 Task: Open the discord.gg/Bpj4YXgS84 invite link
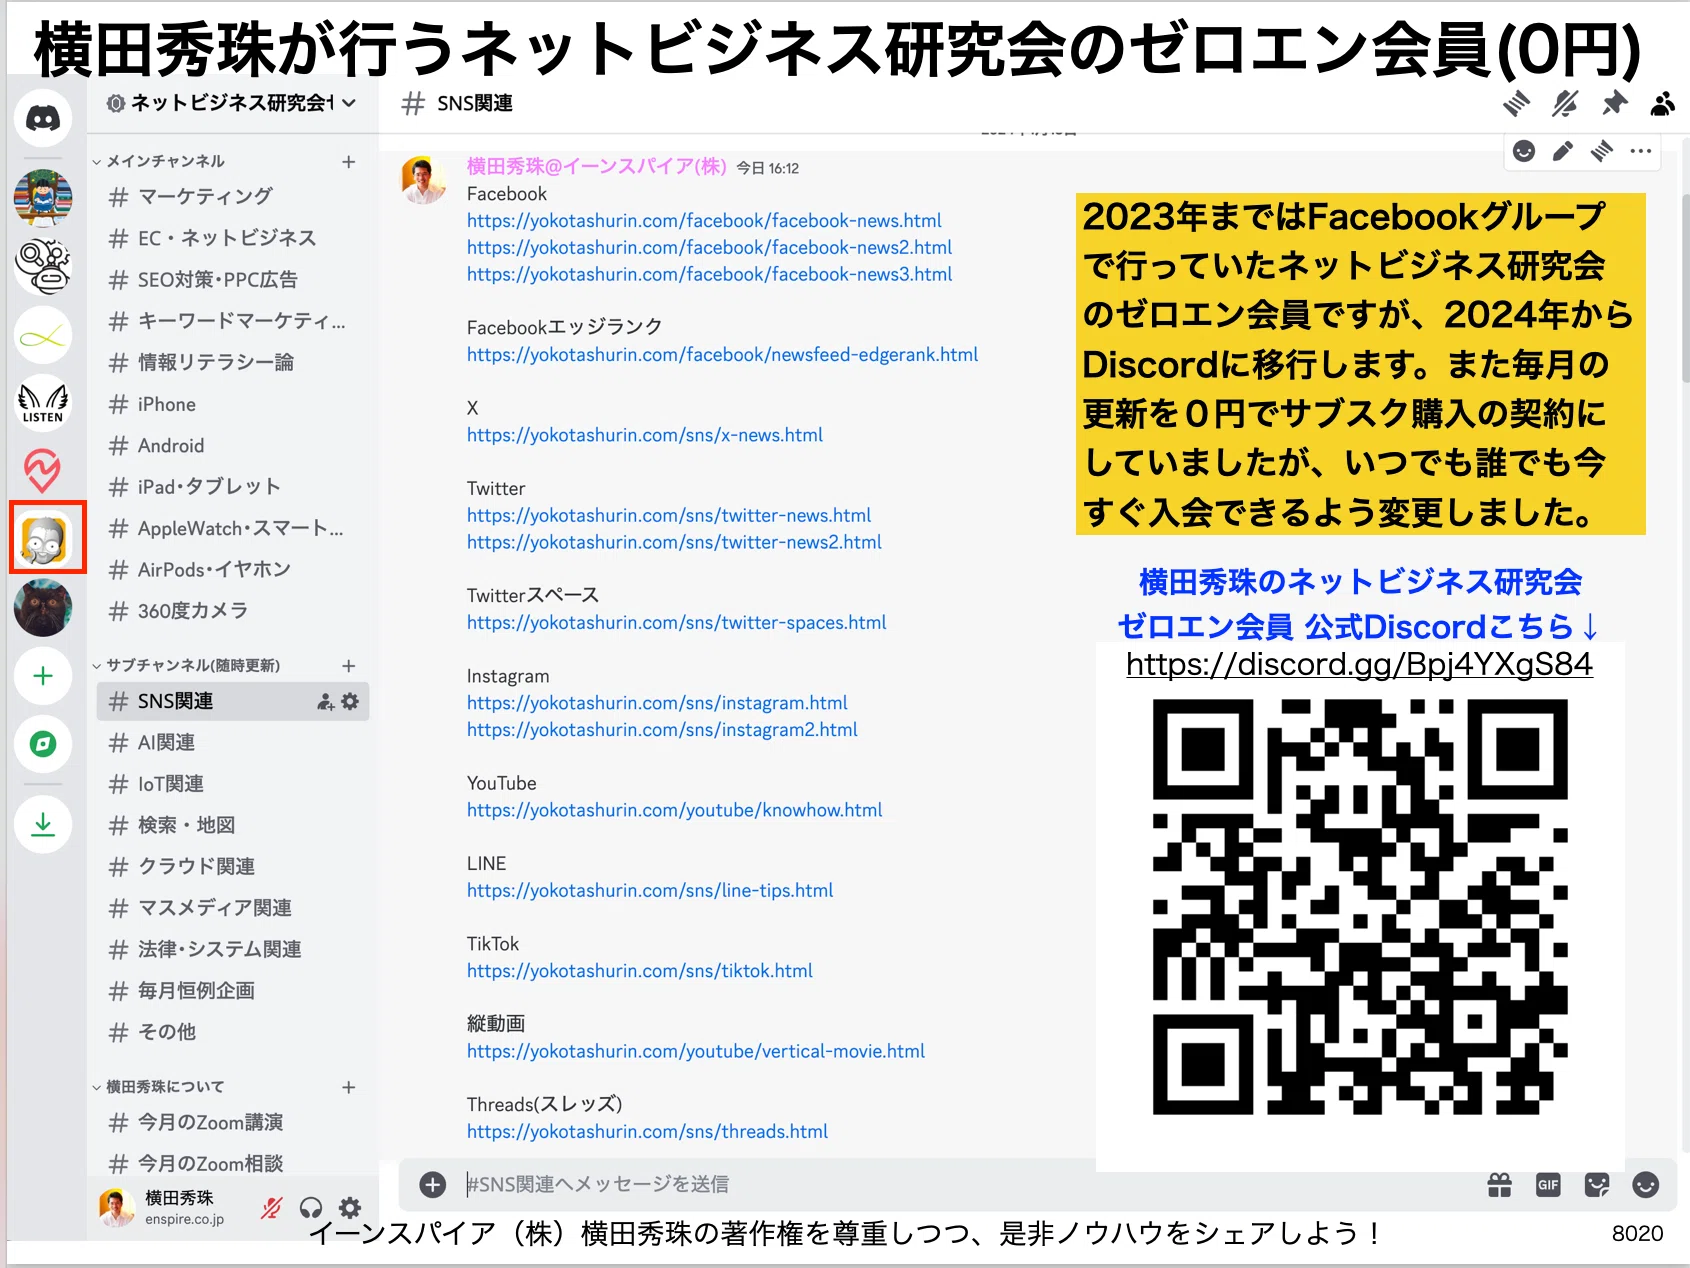[1359, 664]
